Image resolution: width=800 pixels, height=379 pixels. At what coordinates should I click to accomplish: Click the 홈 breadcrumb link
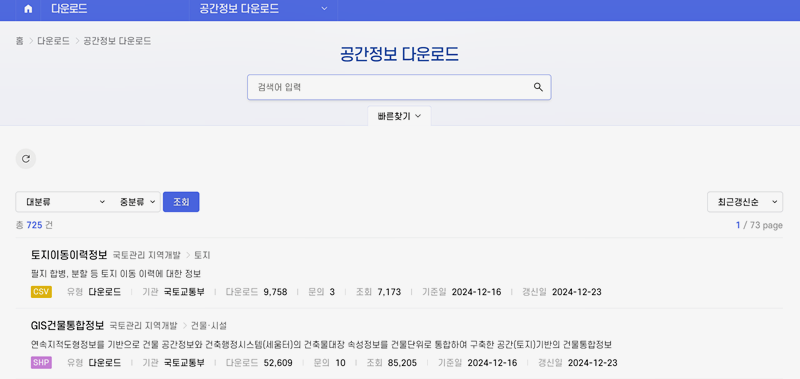point(19,41)
